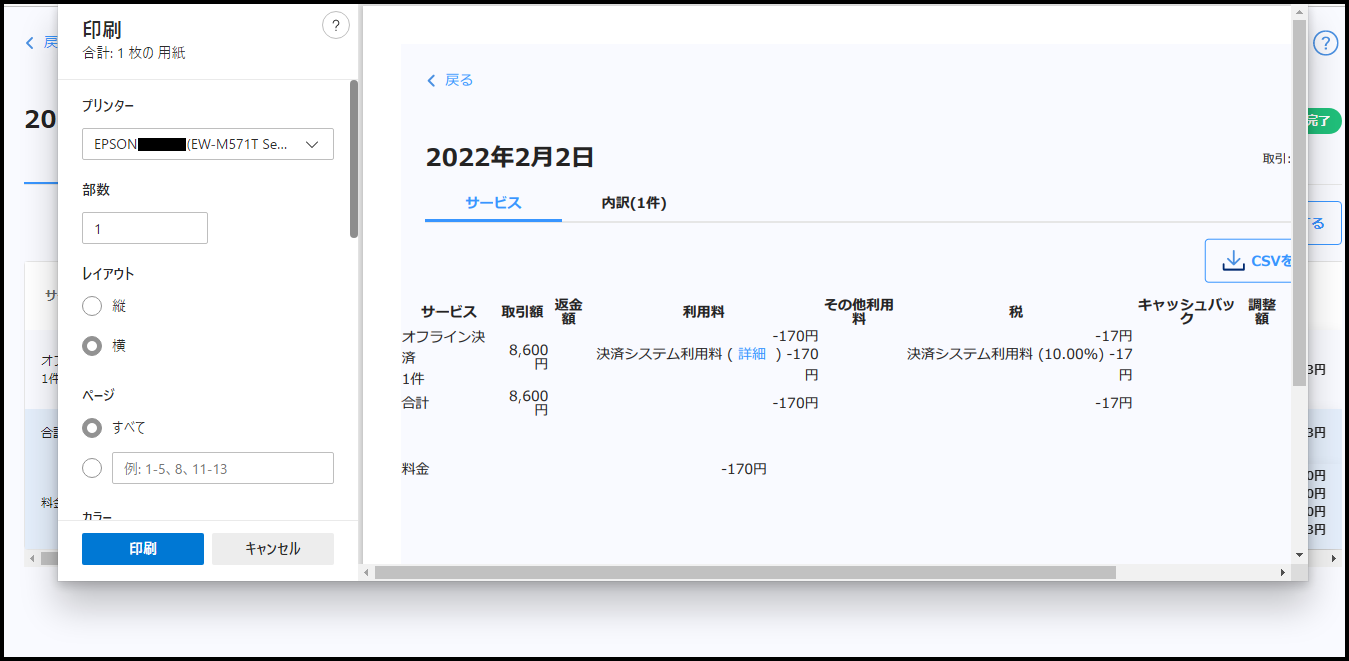The width and height of the screenshot is (1349, 661).
Task: Open the 内訳(1件) tab
Action: point(633,203)
